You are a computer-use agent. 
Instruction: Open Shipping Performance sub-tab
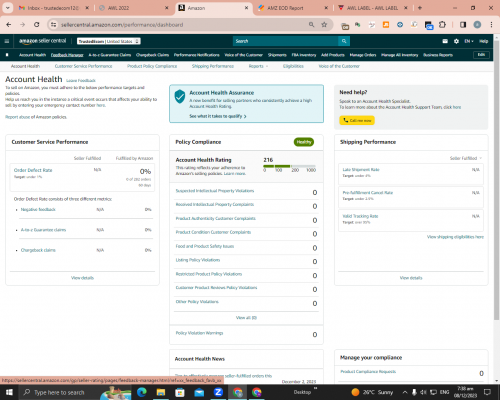pos(213,66)
